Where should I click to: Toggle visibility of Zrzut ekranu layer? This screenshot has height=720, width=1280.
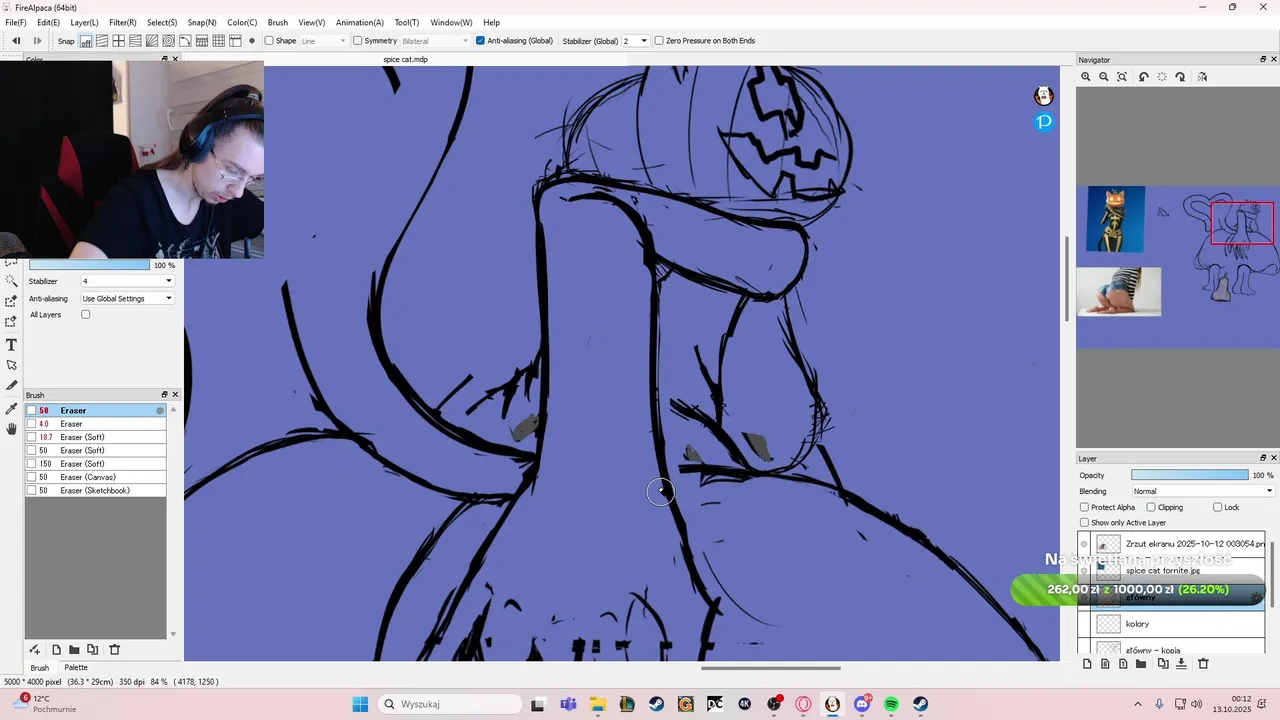(x=1084, y=544)
